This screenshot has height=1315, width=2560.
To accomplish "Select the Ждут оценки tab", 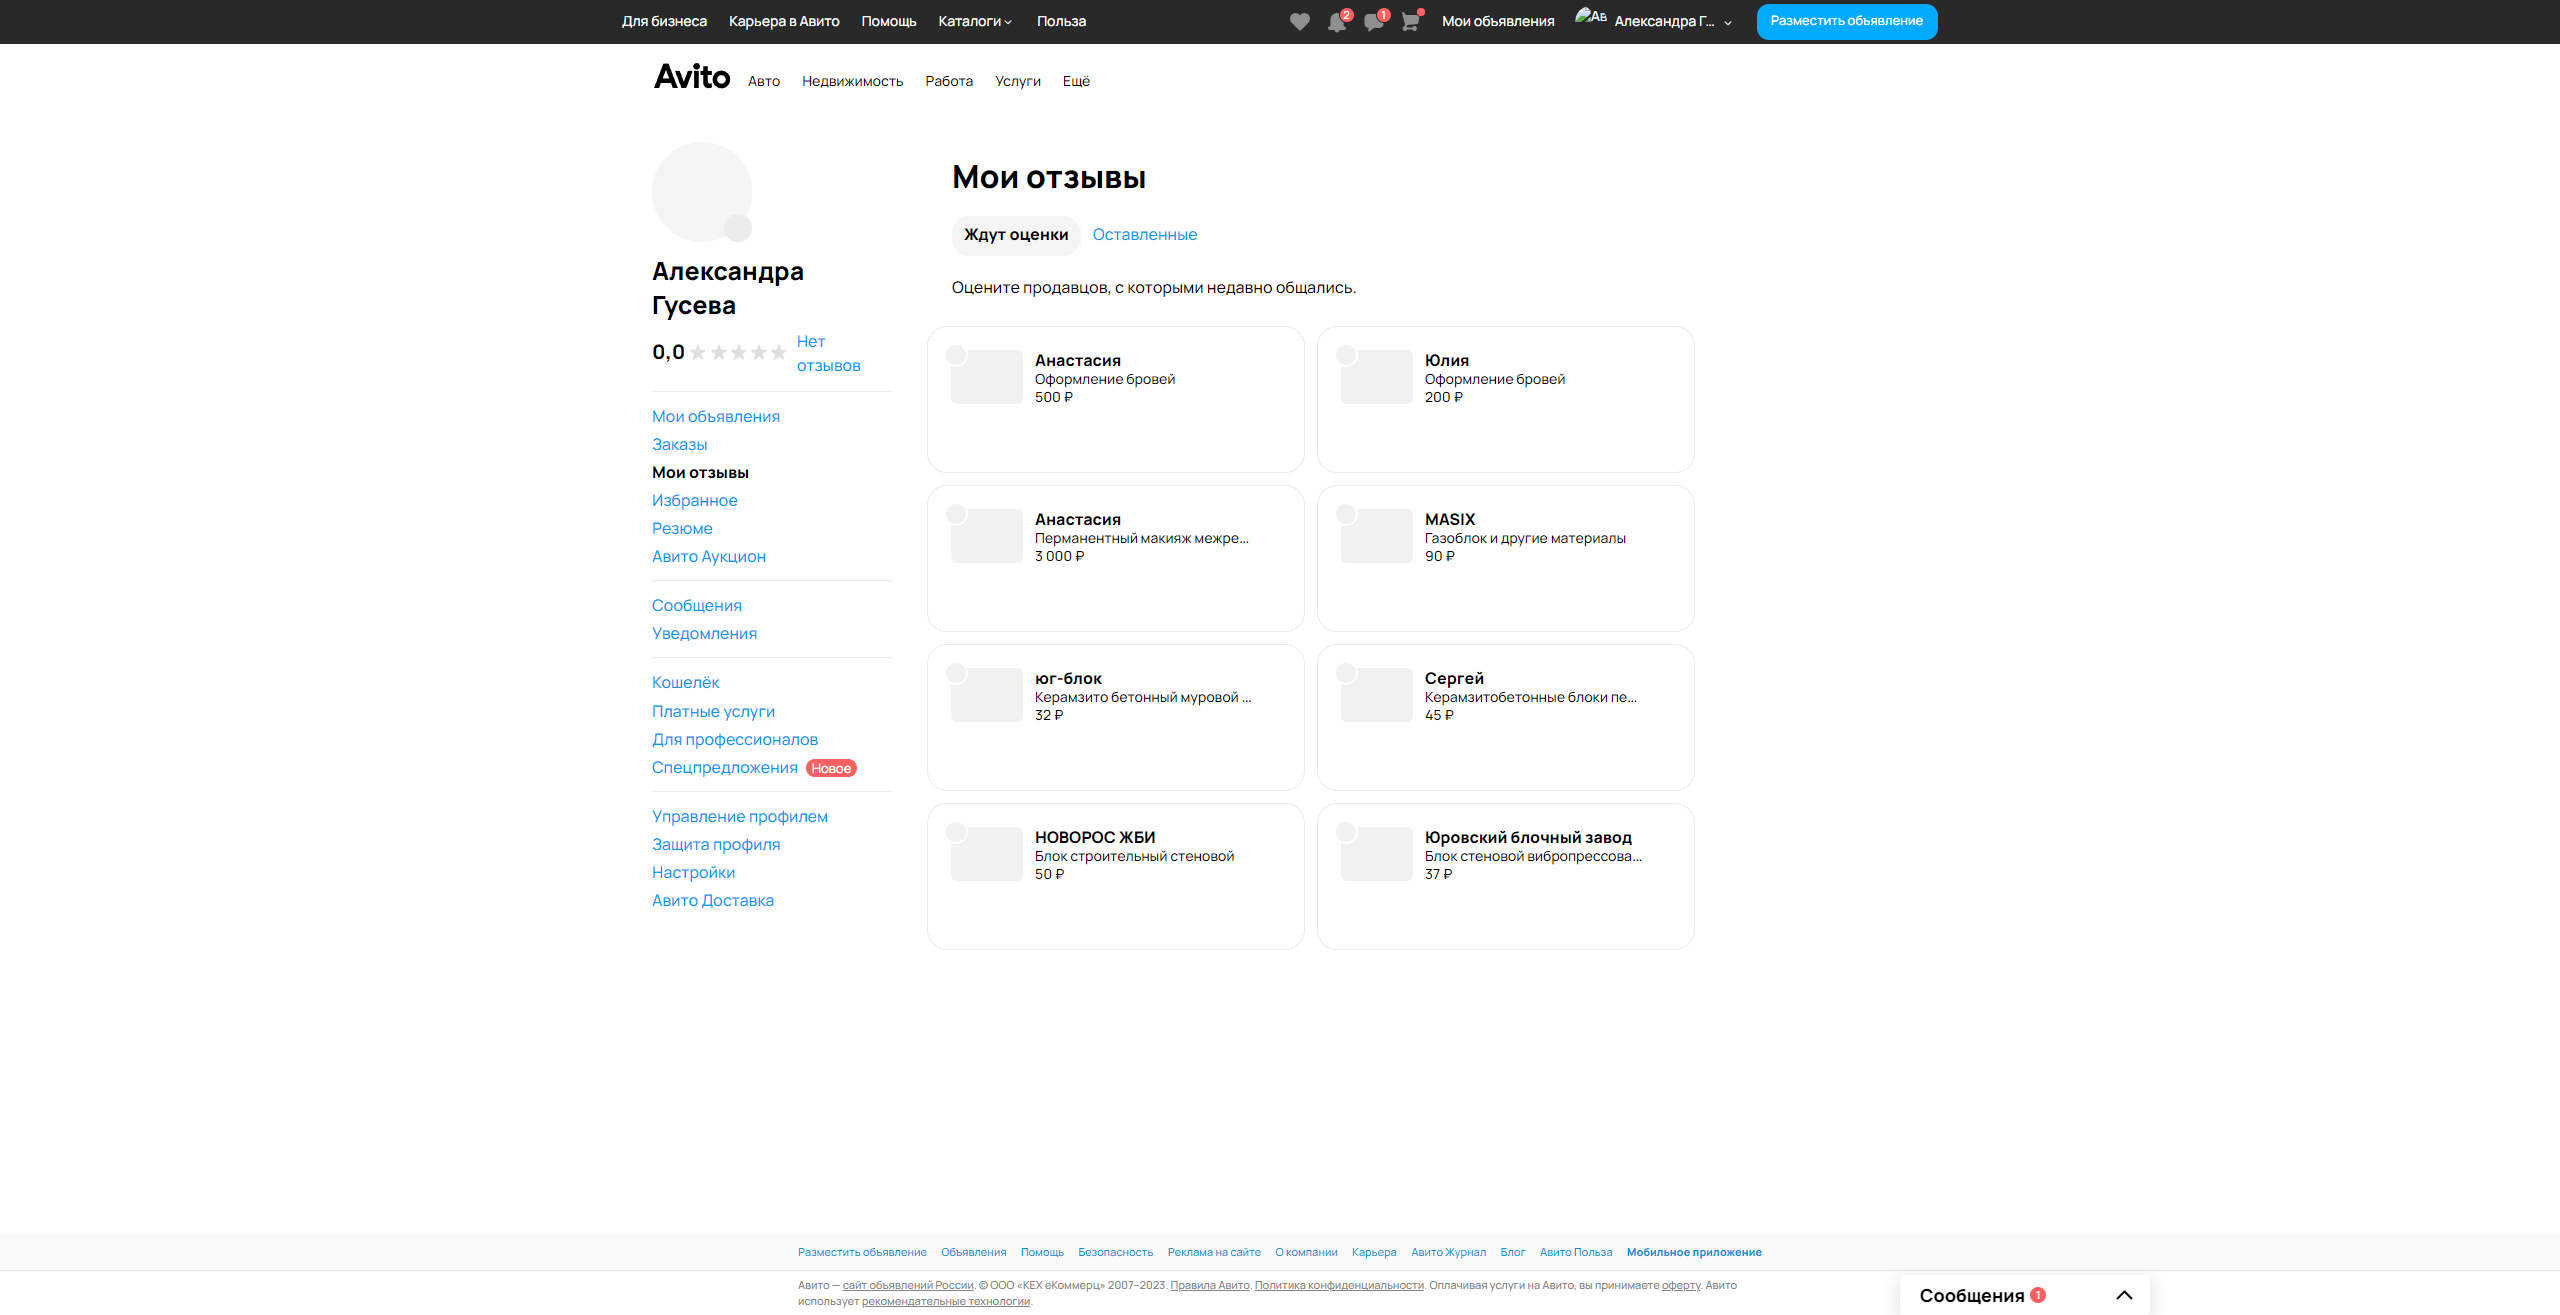I will (1015, 235).
